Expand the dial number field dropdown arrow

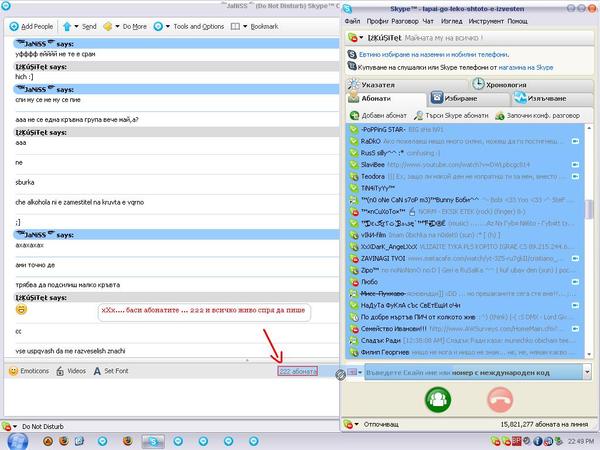pyautogui.click(x=587, y=372)
